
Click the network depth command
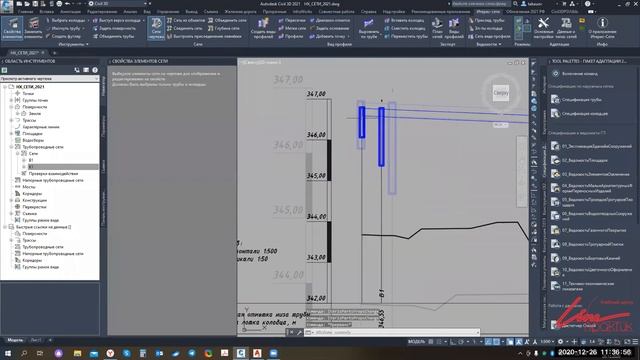(224, 28)
